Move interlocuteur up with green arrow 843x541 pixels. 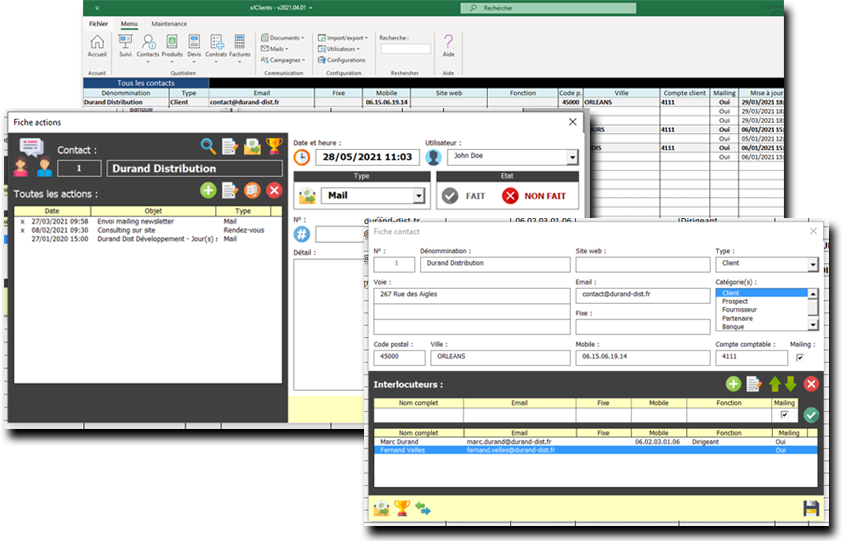coord(775,384)
